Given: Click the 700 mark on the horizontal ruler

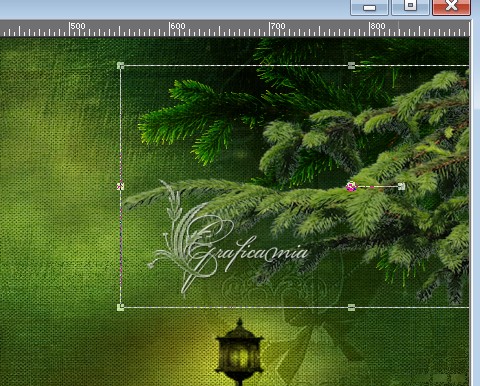Looking at the screenshot, I should [277, 26].
